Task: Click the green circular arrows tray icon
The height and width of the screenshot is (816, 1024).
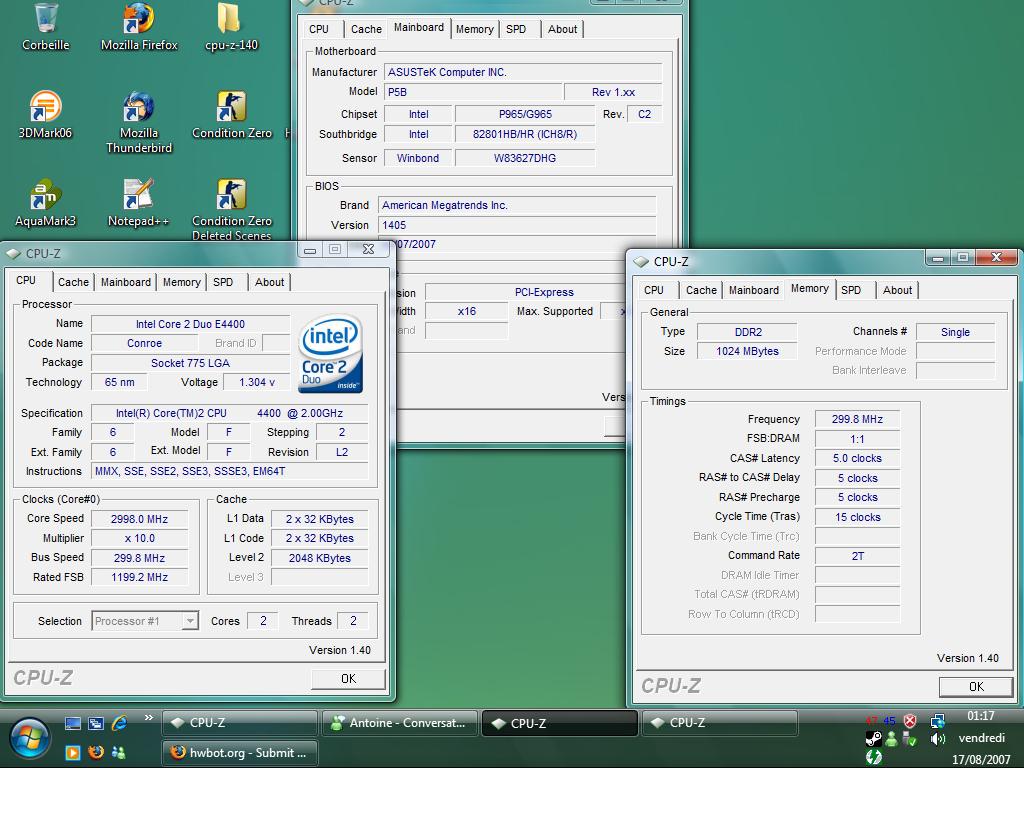Action: tap(874, 757)
